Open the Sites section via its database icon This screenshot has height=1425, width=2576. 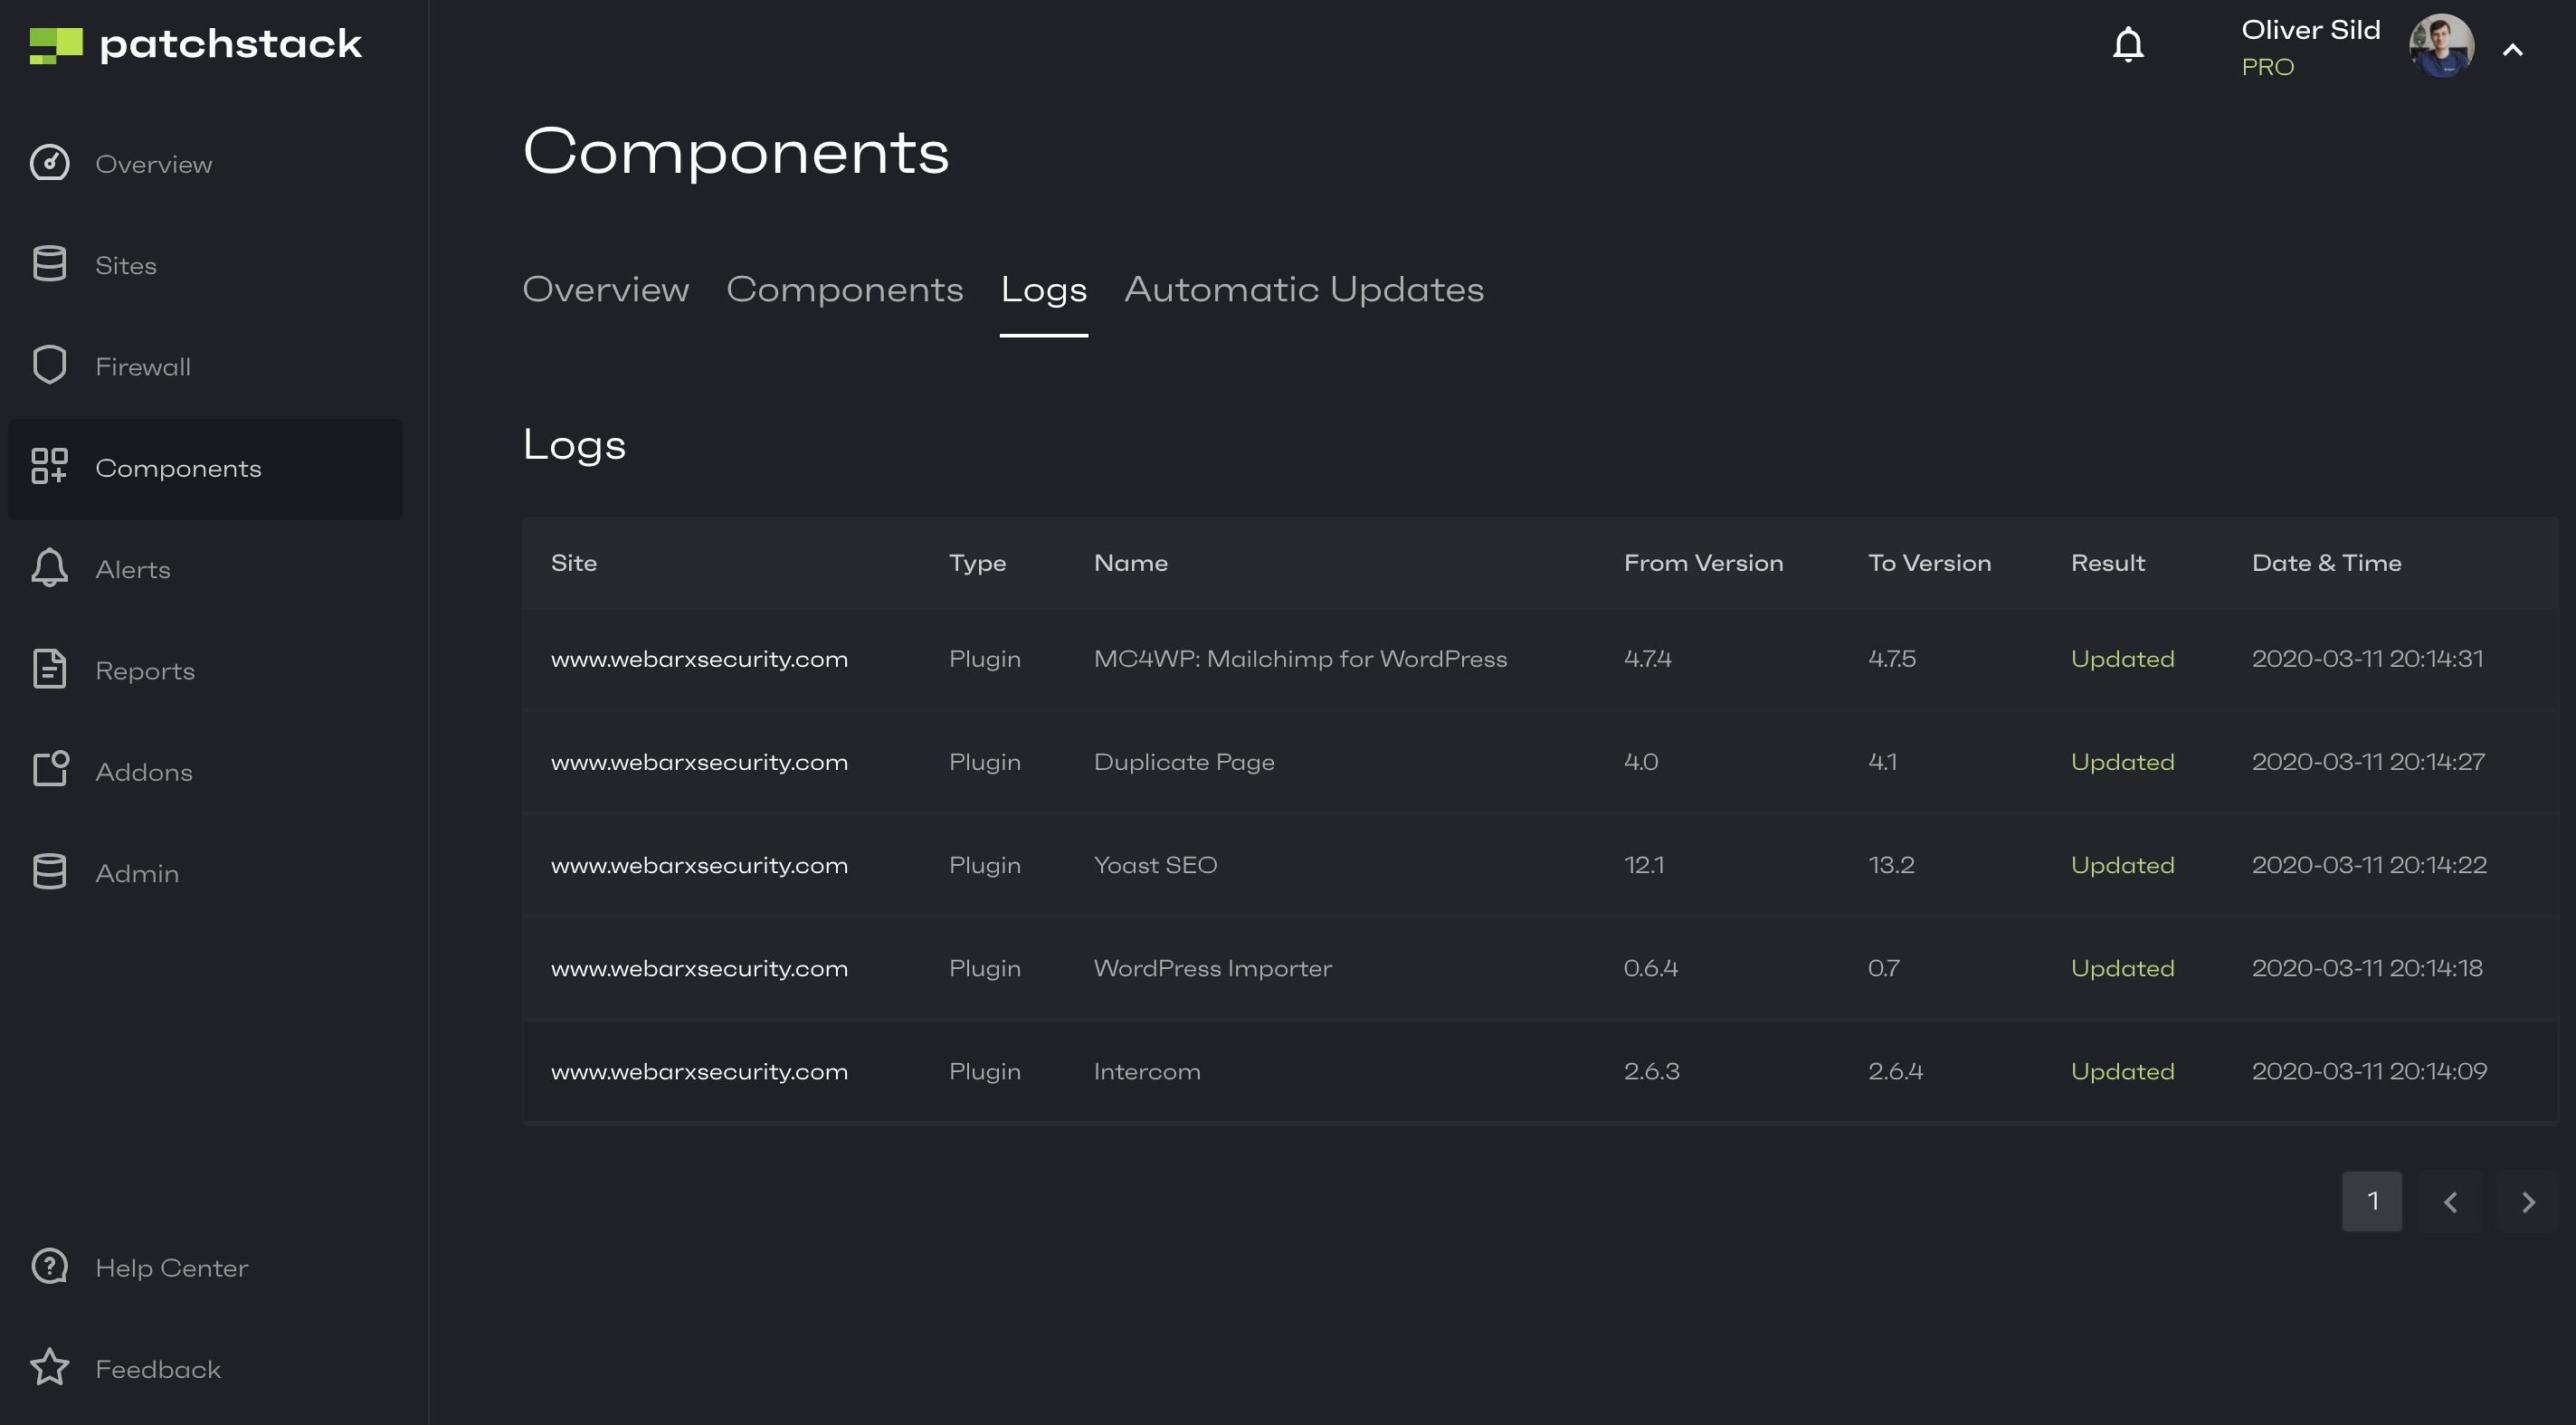(49, 264)
